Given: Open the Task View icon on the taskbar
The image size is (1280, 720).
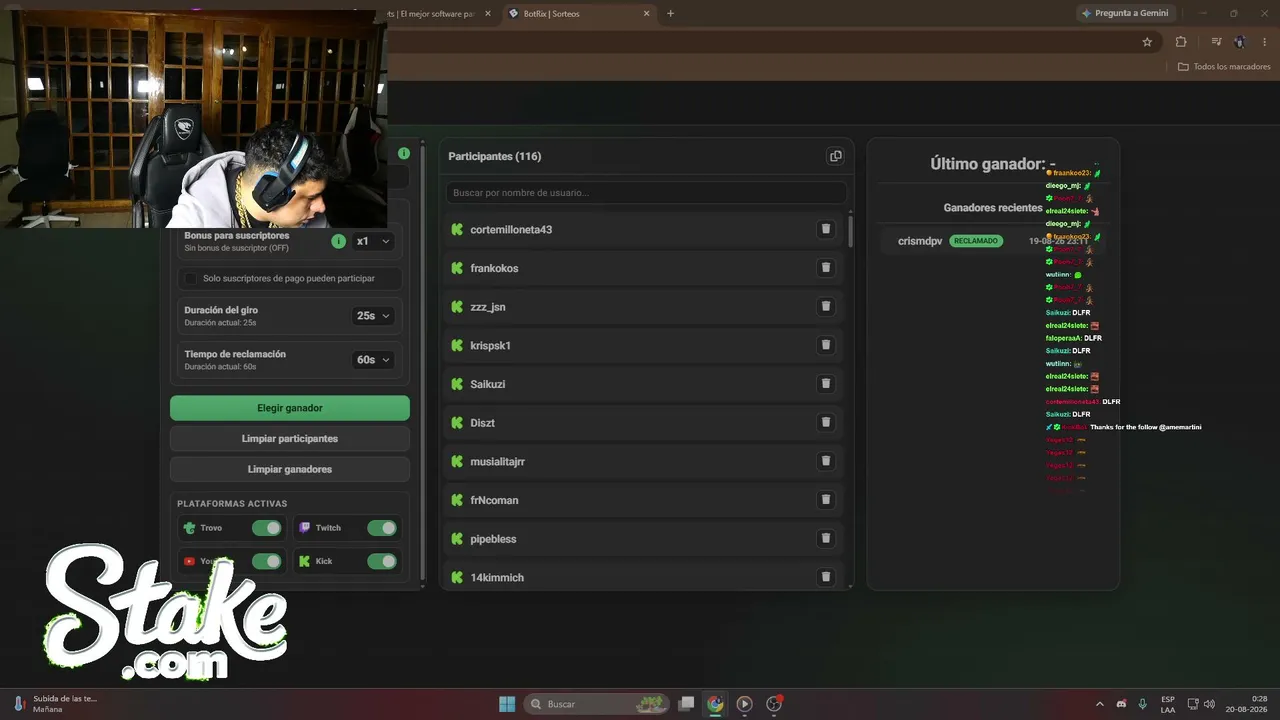Looking at the screenshot, I should [686, 704].
